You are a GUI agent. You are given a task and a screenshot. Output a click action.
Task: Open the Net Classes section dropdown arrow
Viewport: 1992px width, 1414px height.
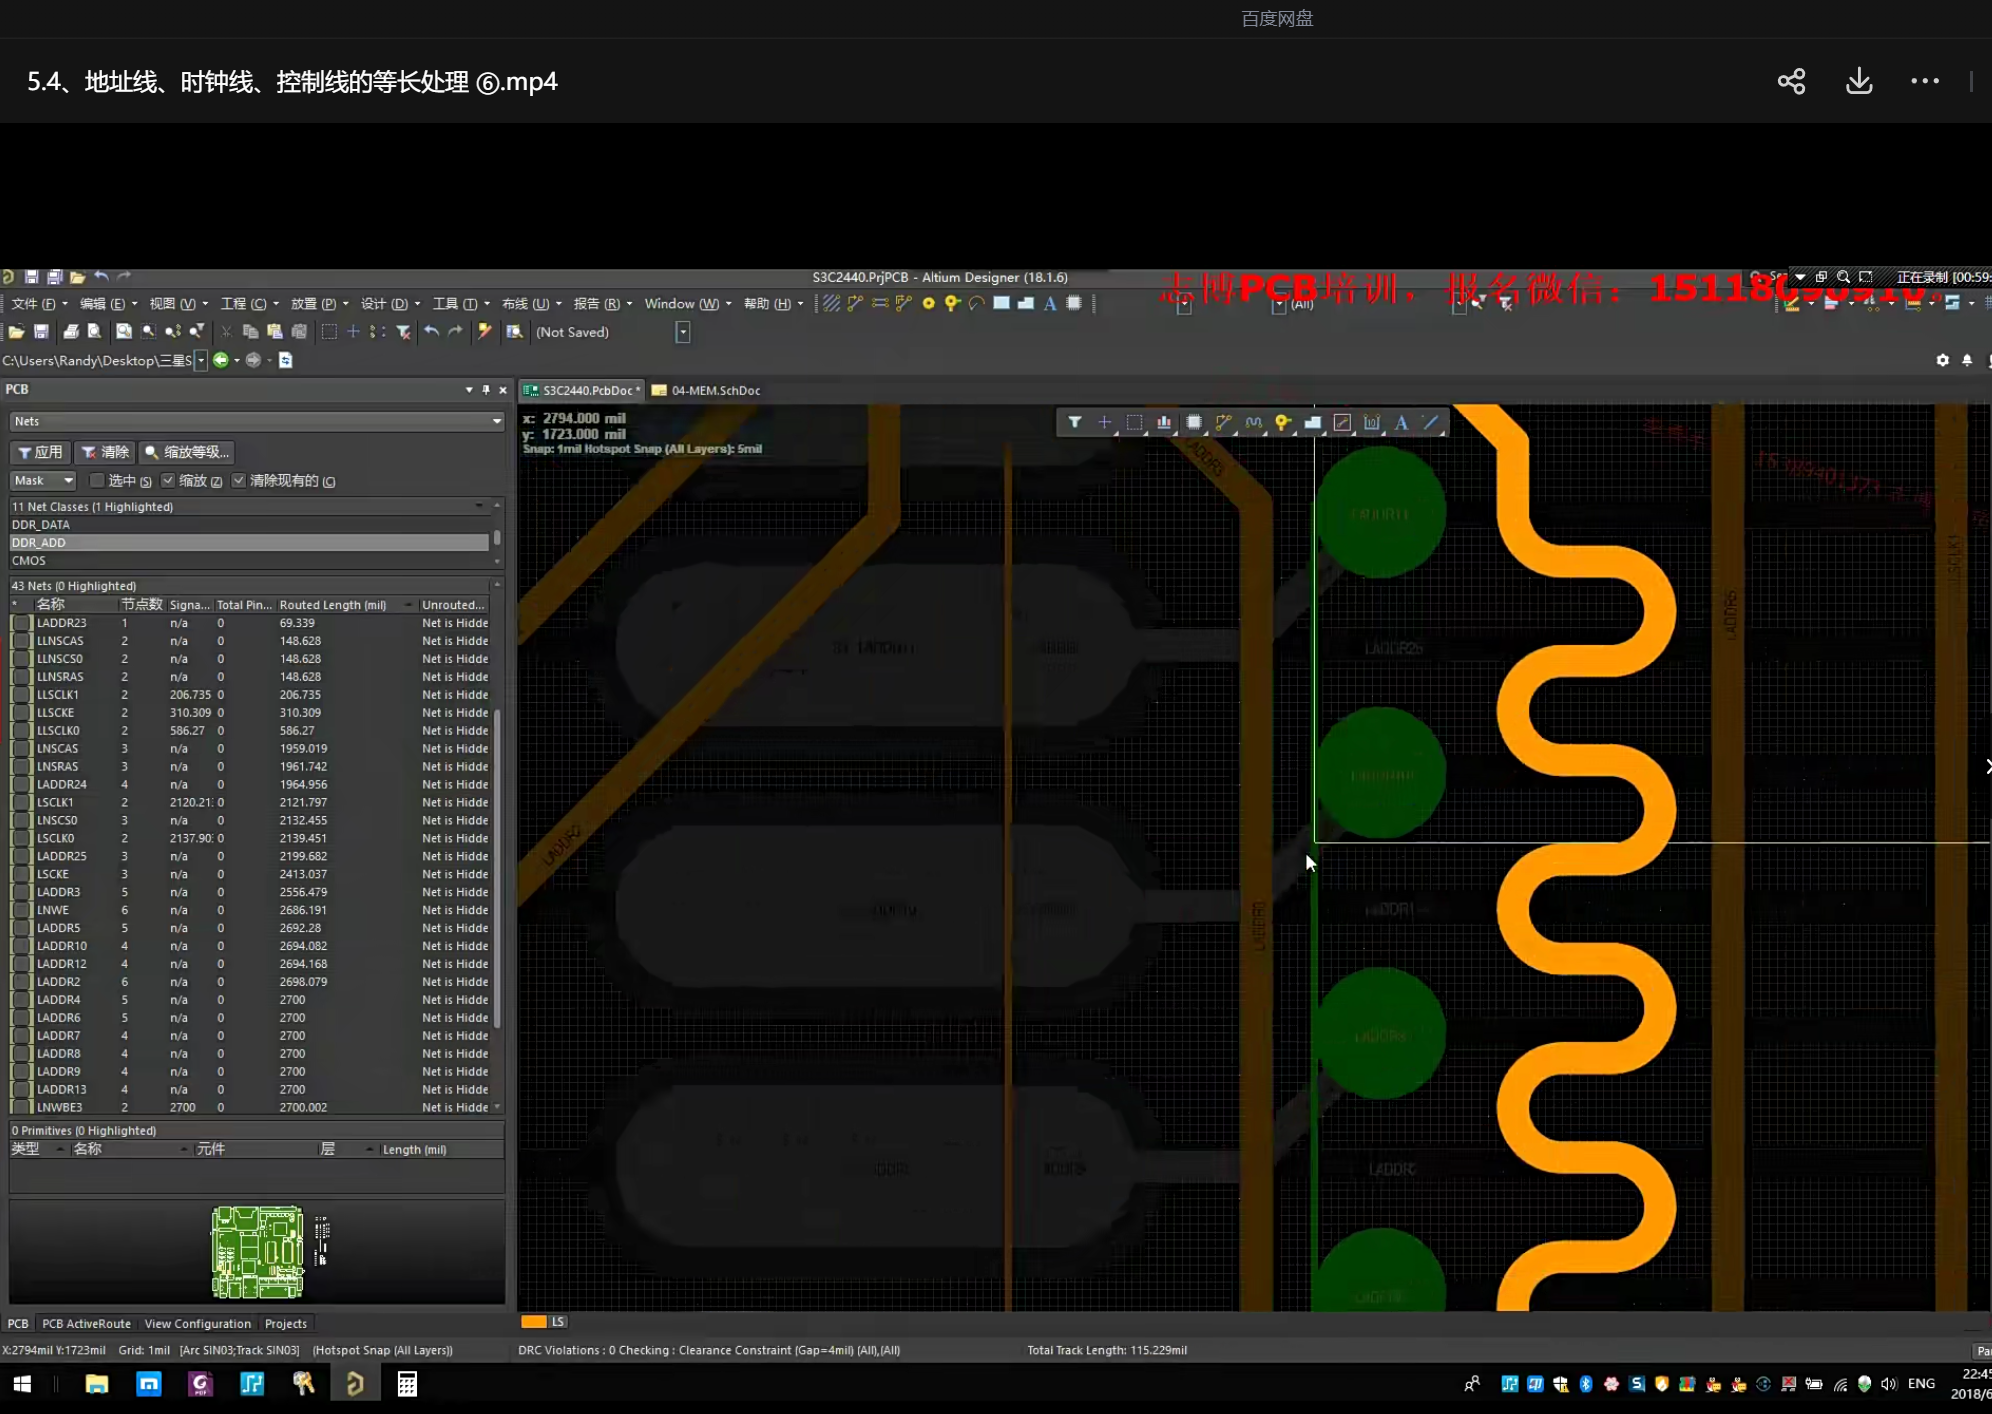(479, 507)
